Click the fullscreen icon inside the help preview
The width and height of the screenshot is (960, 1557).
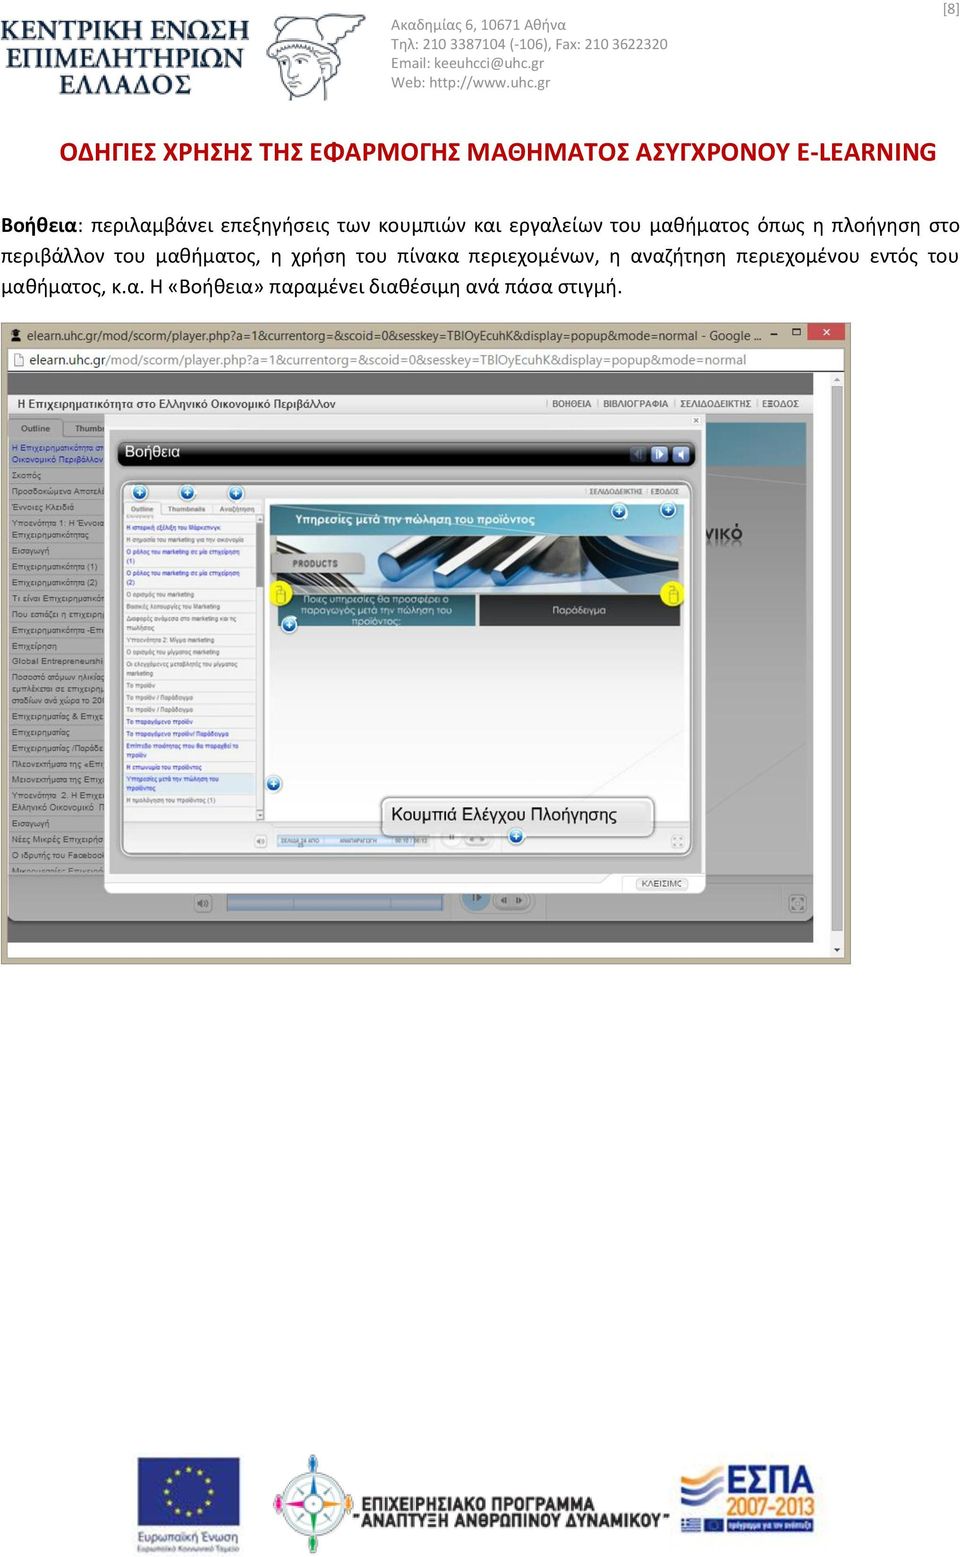(677, 841)
